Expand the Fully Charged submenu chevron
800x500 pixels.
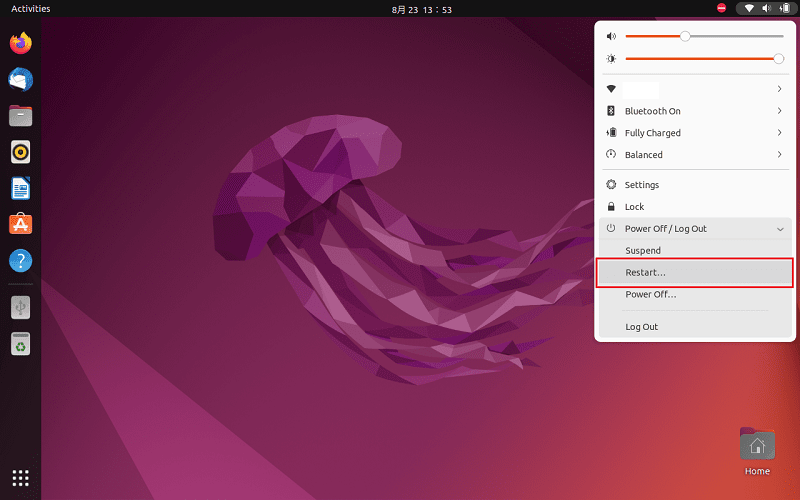pos(780,133)
